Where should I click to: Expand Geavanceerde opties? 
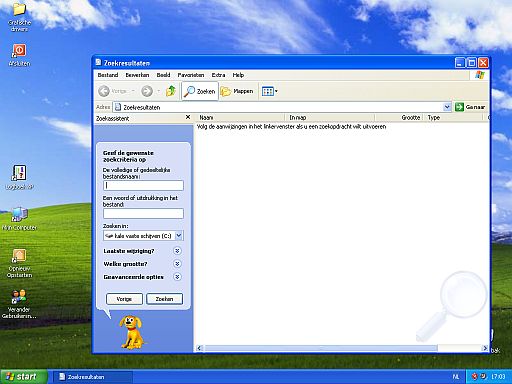177,277
